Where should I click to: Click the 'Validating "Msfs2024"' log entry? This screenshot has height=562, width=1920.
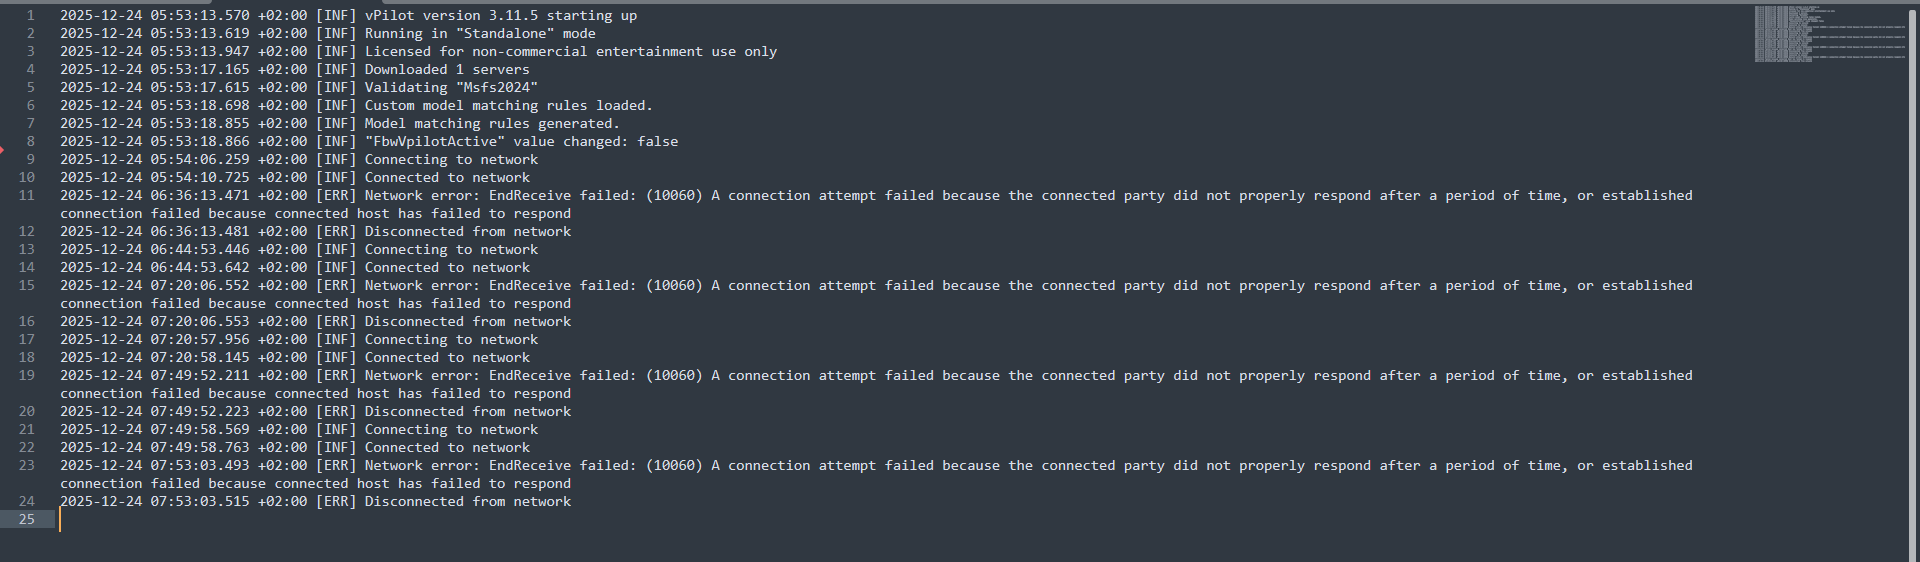(x=451, y=88)
